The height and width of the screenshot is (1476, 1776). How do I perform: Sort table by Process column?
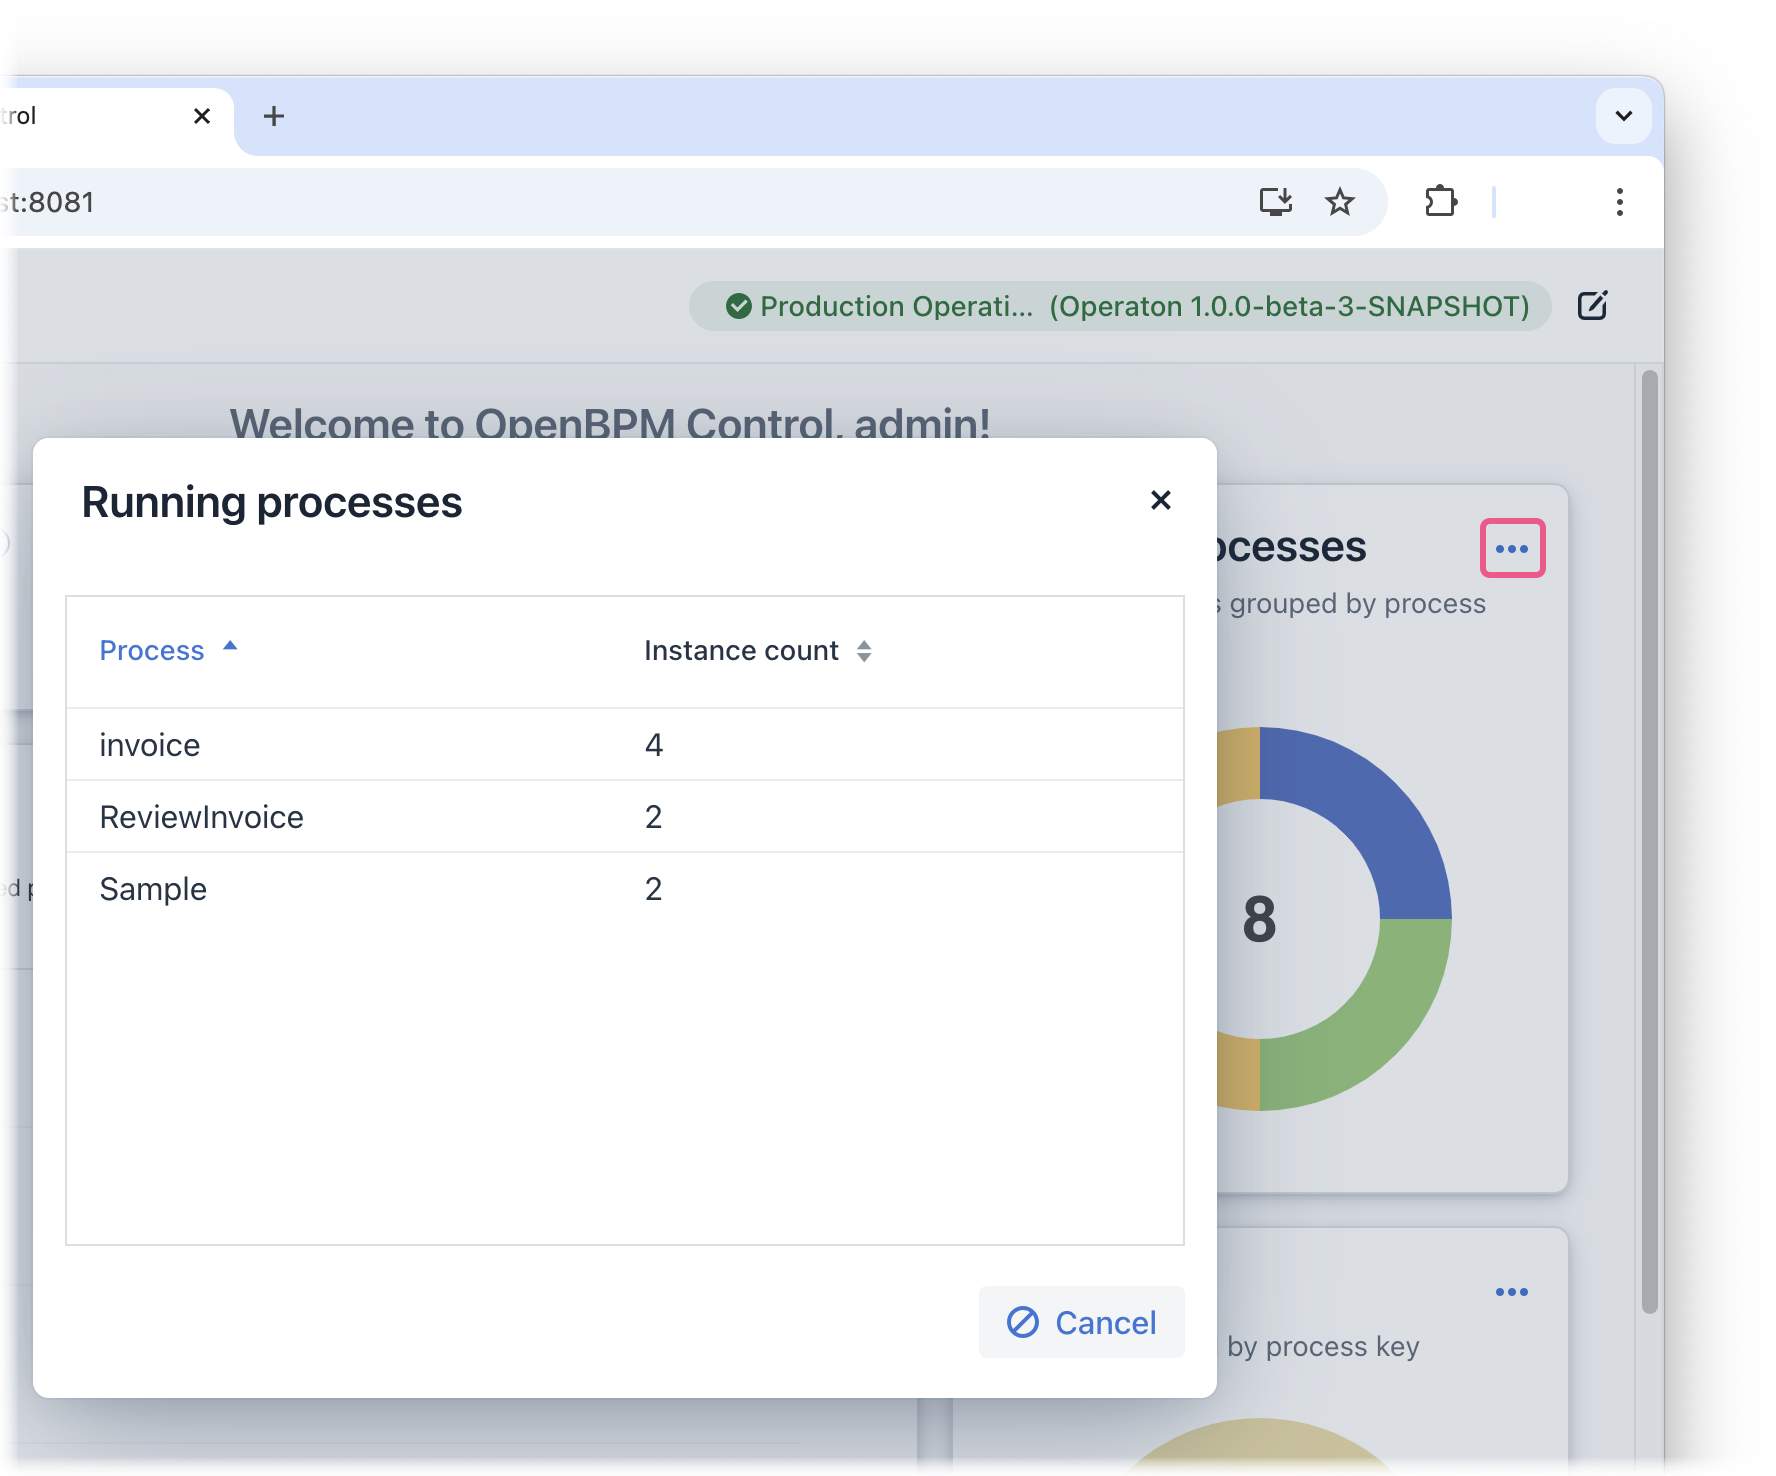tap(168, 651)
